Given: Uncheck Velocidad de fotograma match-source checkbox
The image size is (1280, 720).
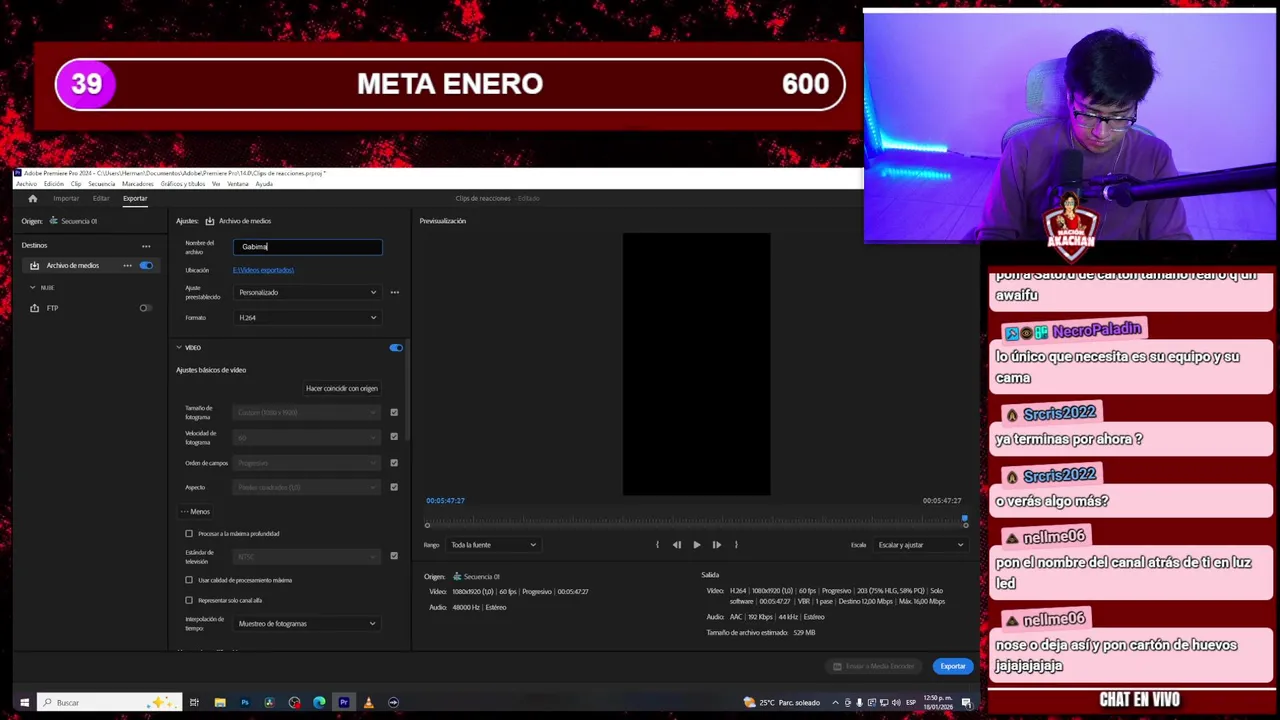Looking at the screenshot, I should click(394, 437).
